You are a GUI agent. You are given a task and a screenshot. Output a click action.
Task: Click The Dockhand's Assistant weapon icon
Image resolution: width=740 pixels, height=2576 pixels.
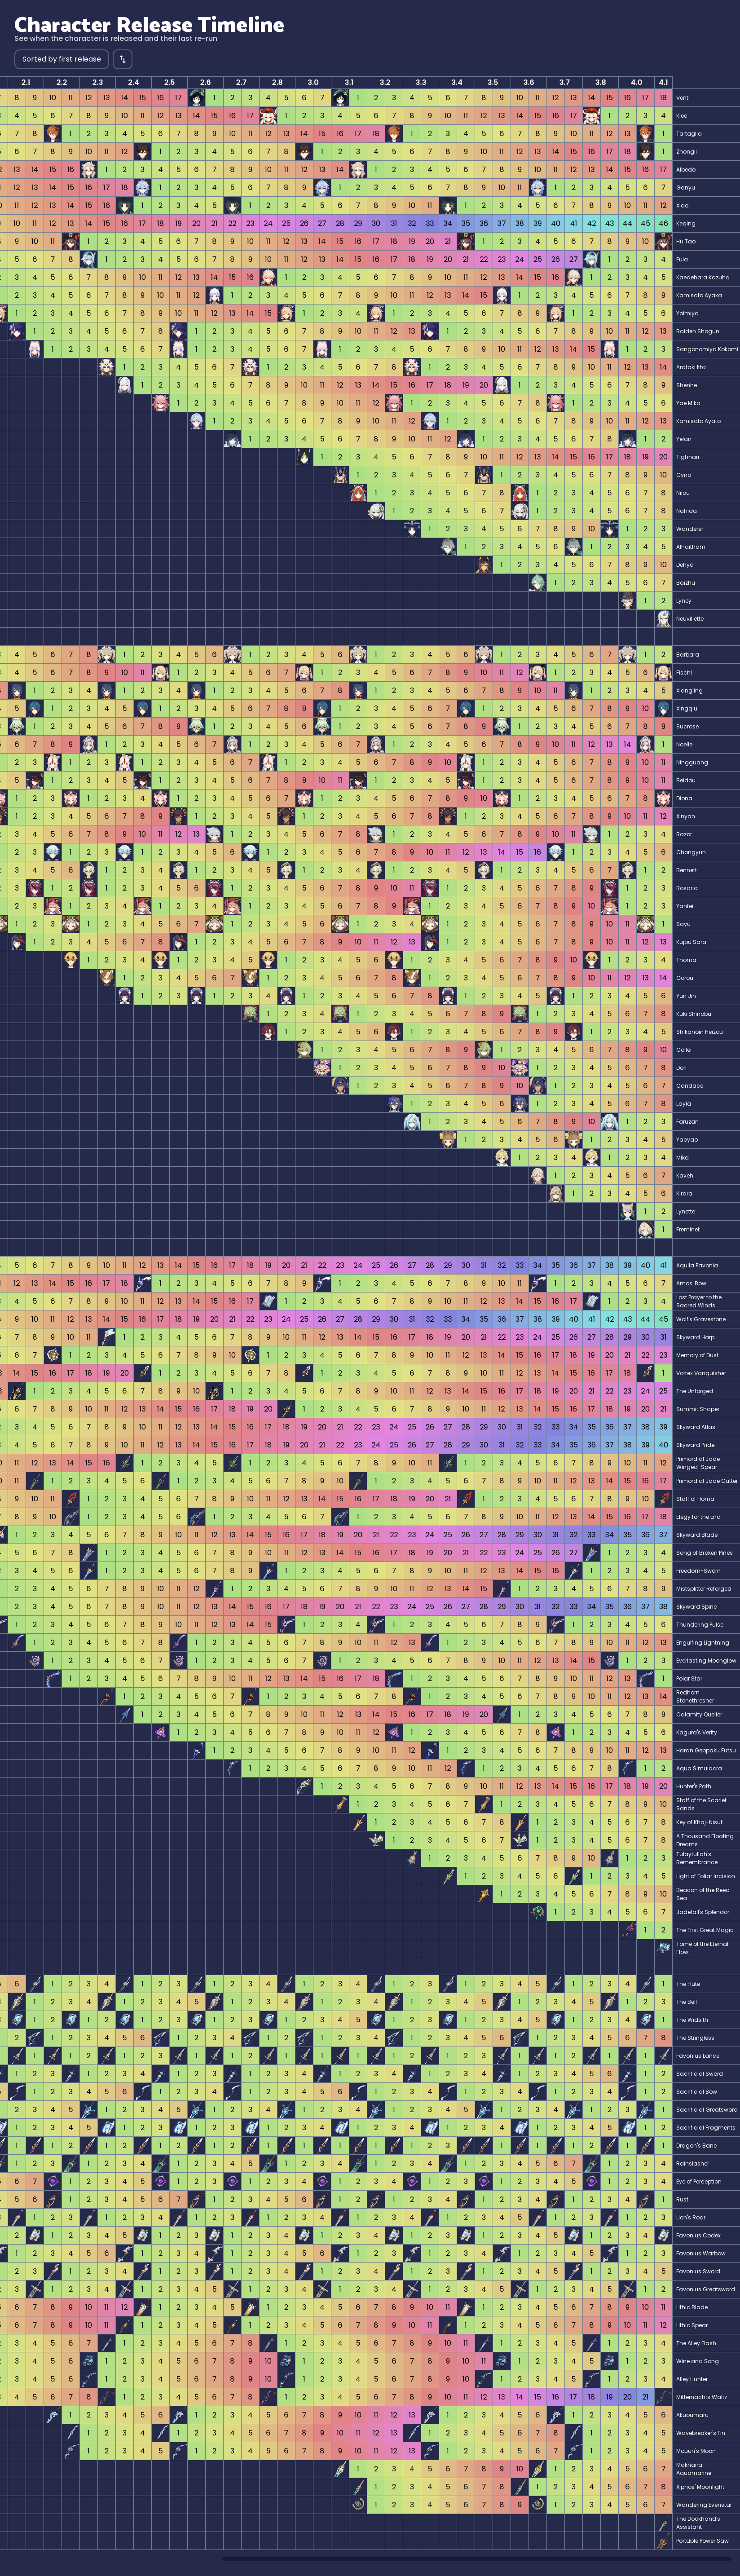coord(663,2522)
